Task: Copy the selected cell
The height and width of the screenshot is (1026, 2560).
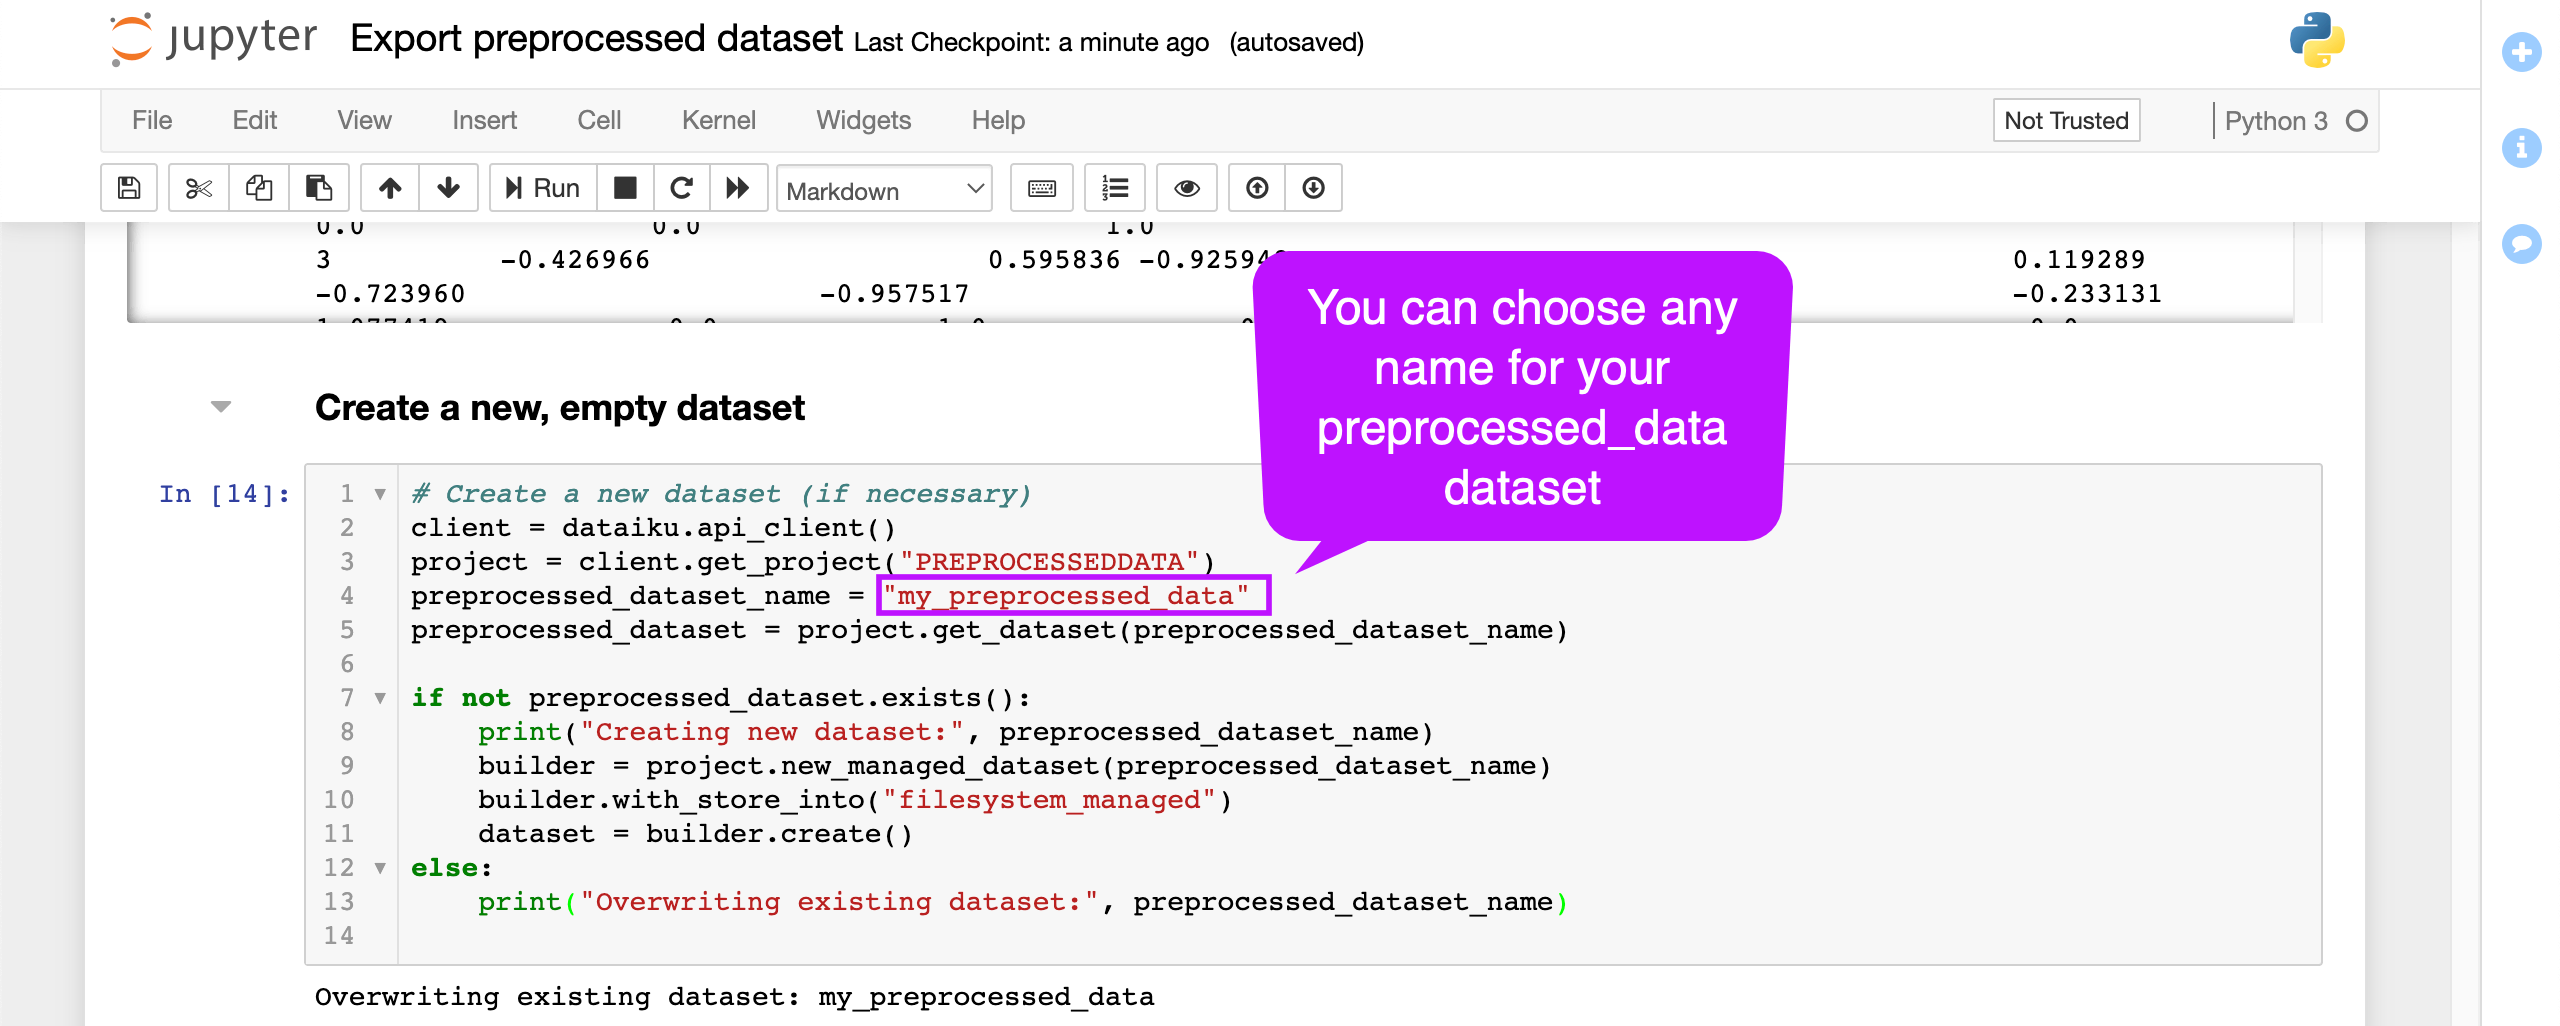Action: pyautogui.click(x=258, y=188)
